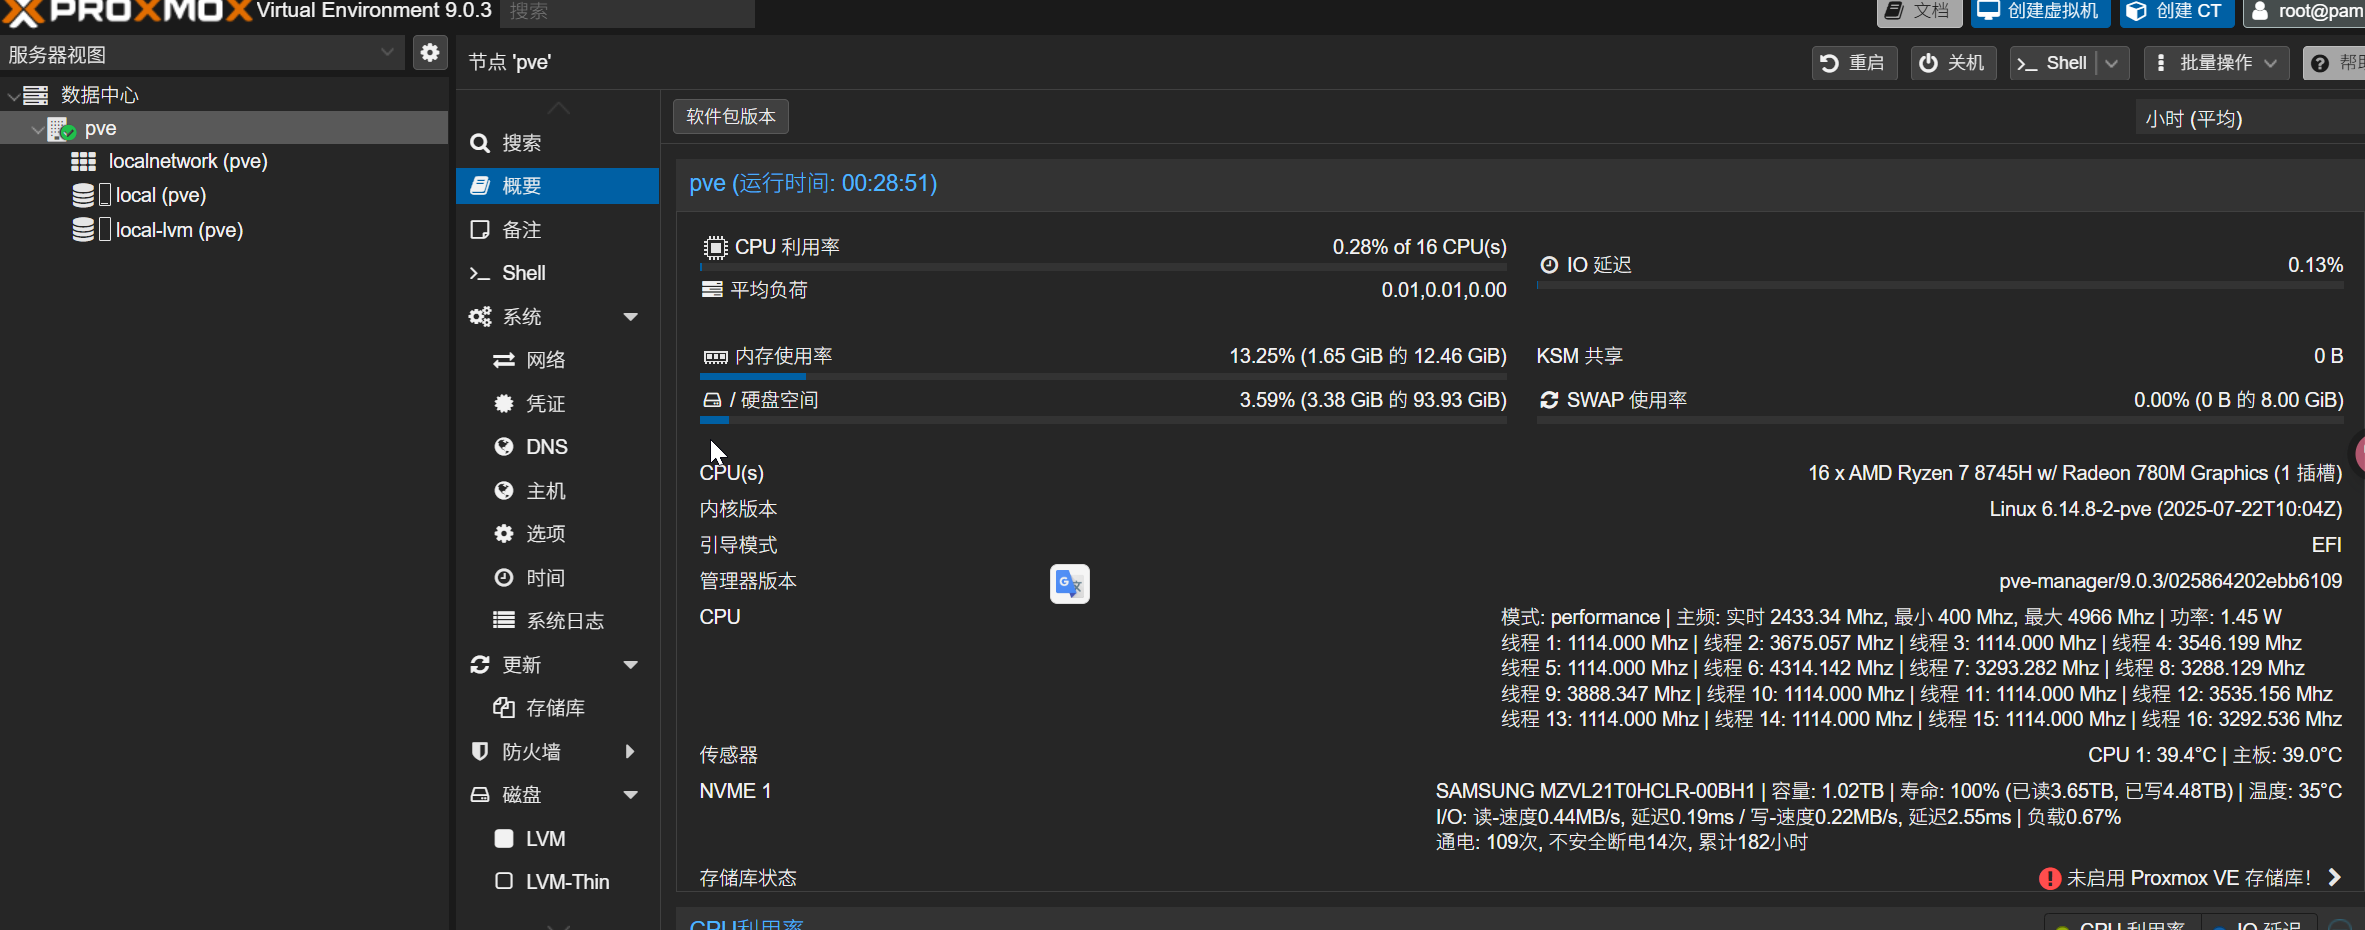Collapse the pve node tree arrow
Screen dimensions: 2365x930
(x=37, y=129)
